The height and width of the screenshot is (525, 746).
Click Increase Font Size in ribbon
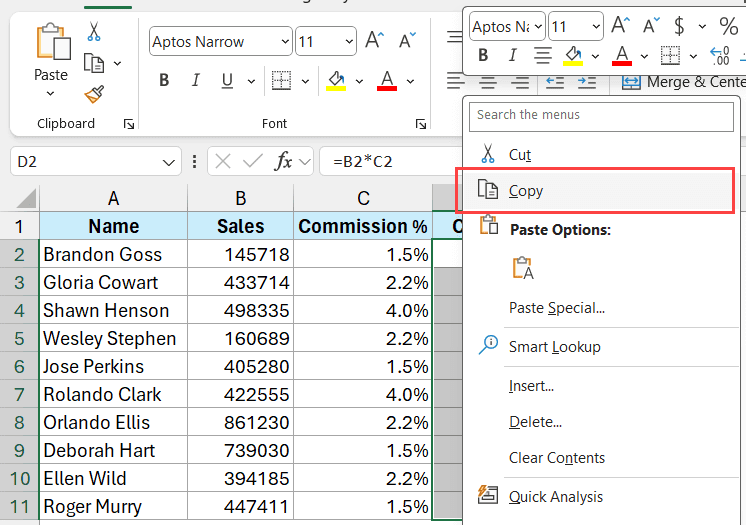(375, 41)
